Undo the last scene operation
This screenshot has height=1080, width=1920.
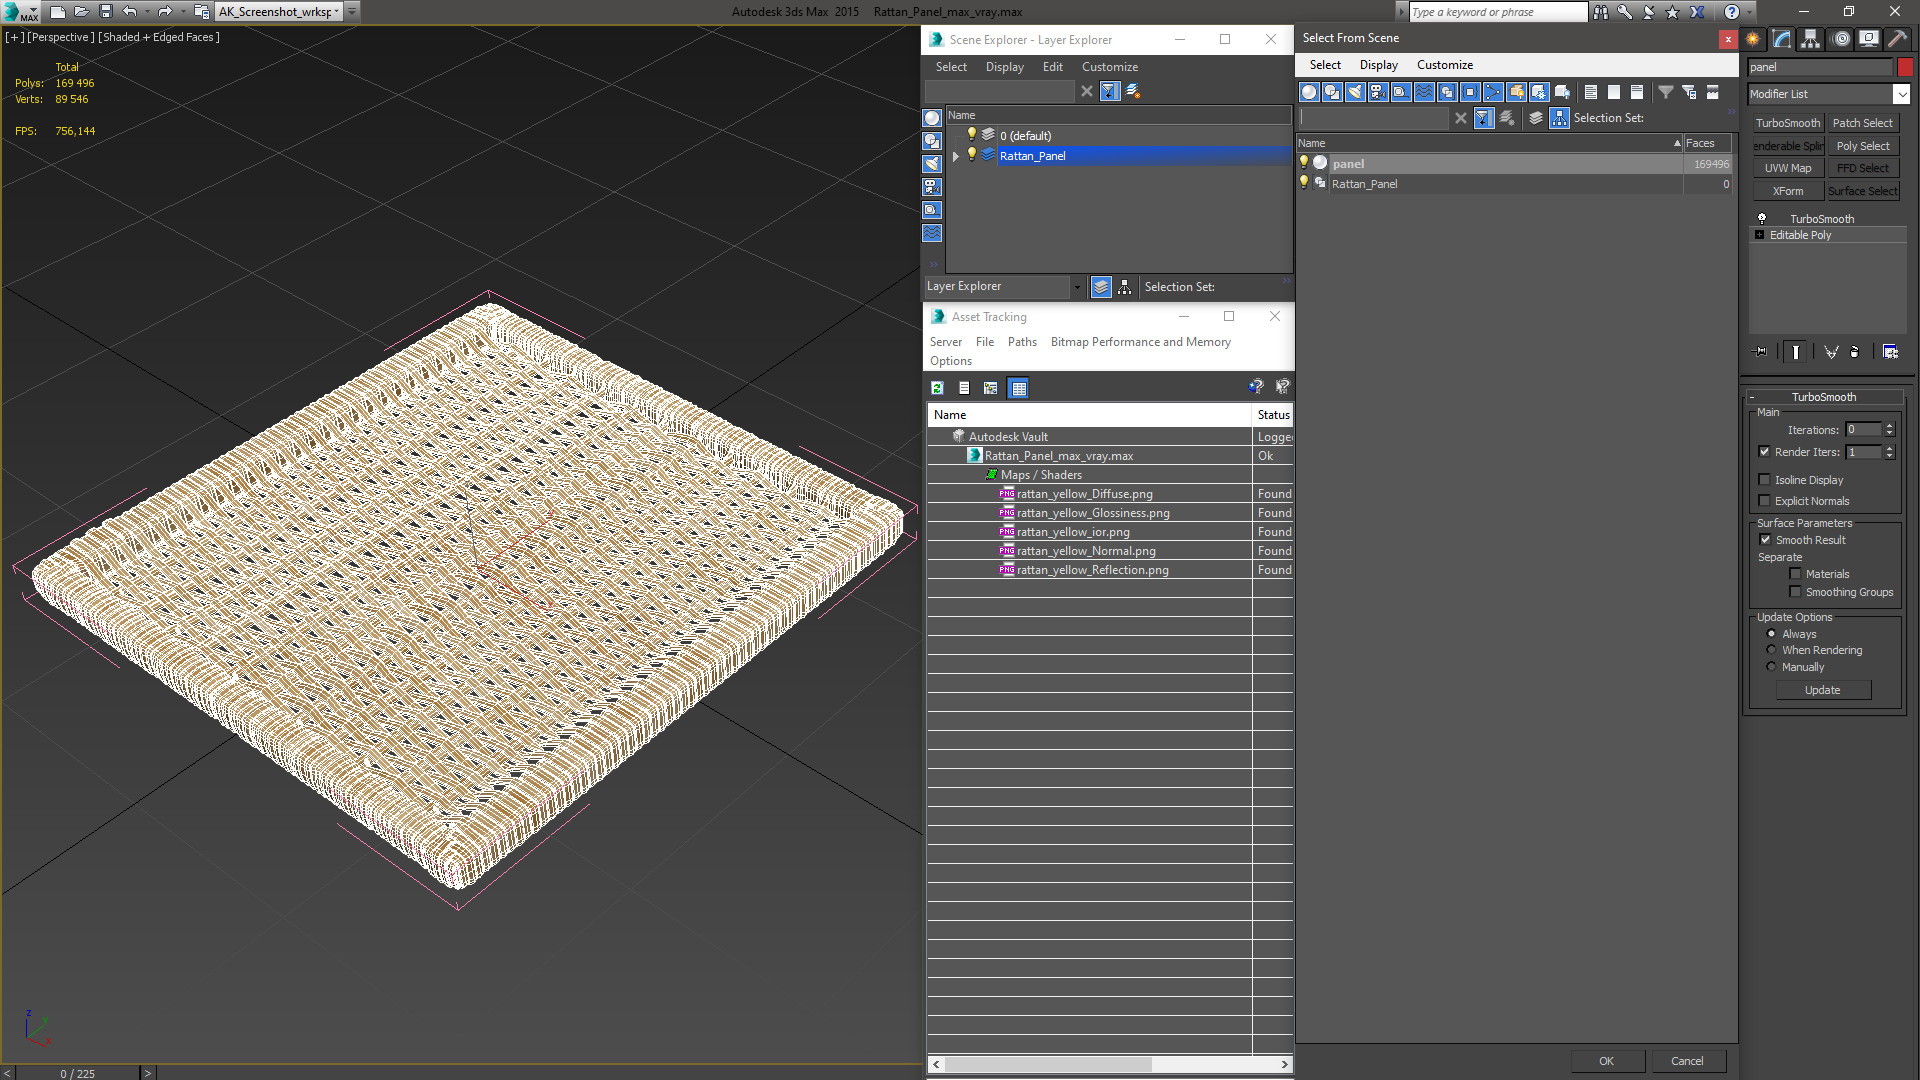pos(130,12)
